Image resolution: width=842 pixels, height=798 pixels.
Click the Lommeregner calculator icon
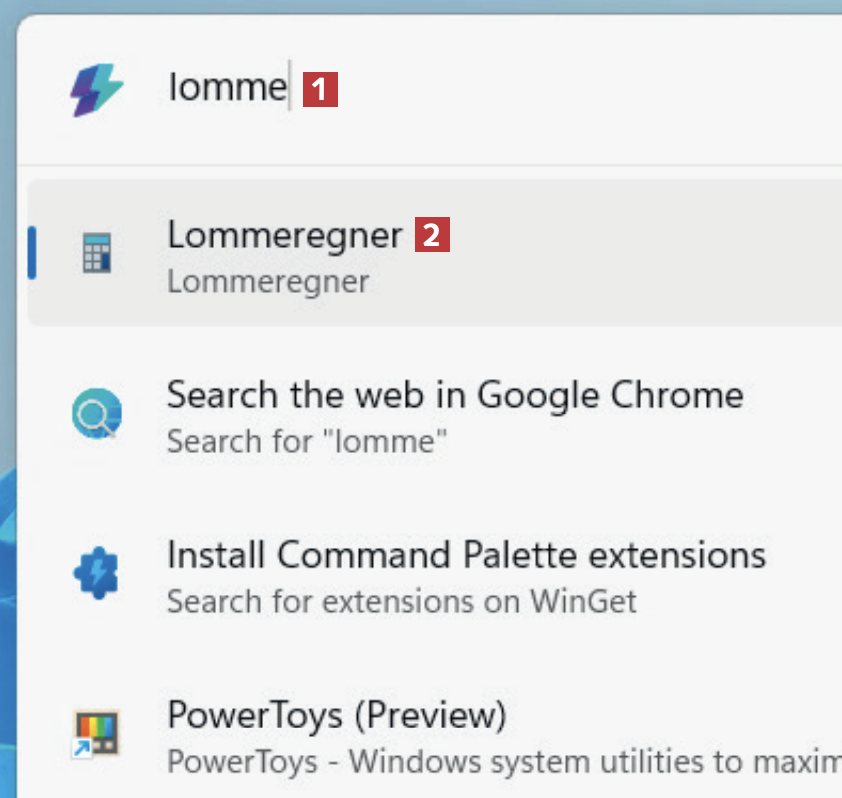click(x=96, y=253)
